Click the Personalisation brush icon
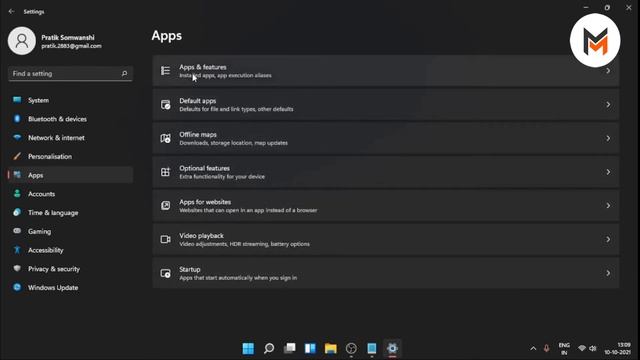 [x=17, y=156]
